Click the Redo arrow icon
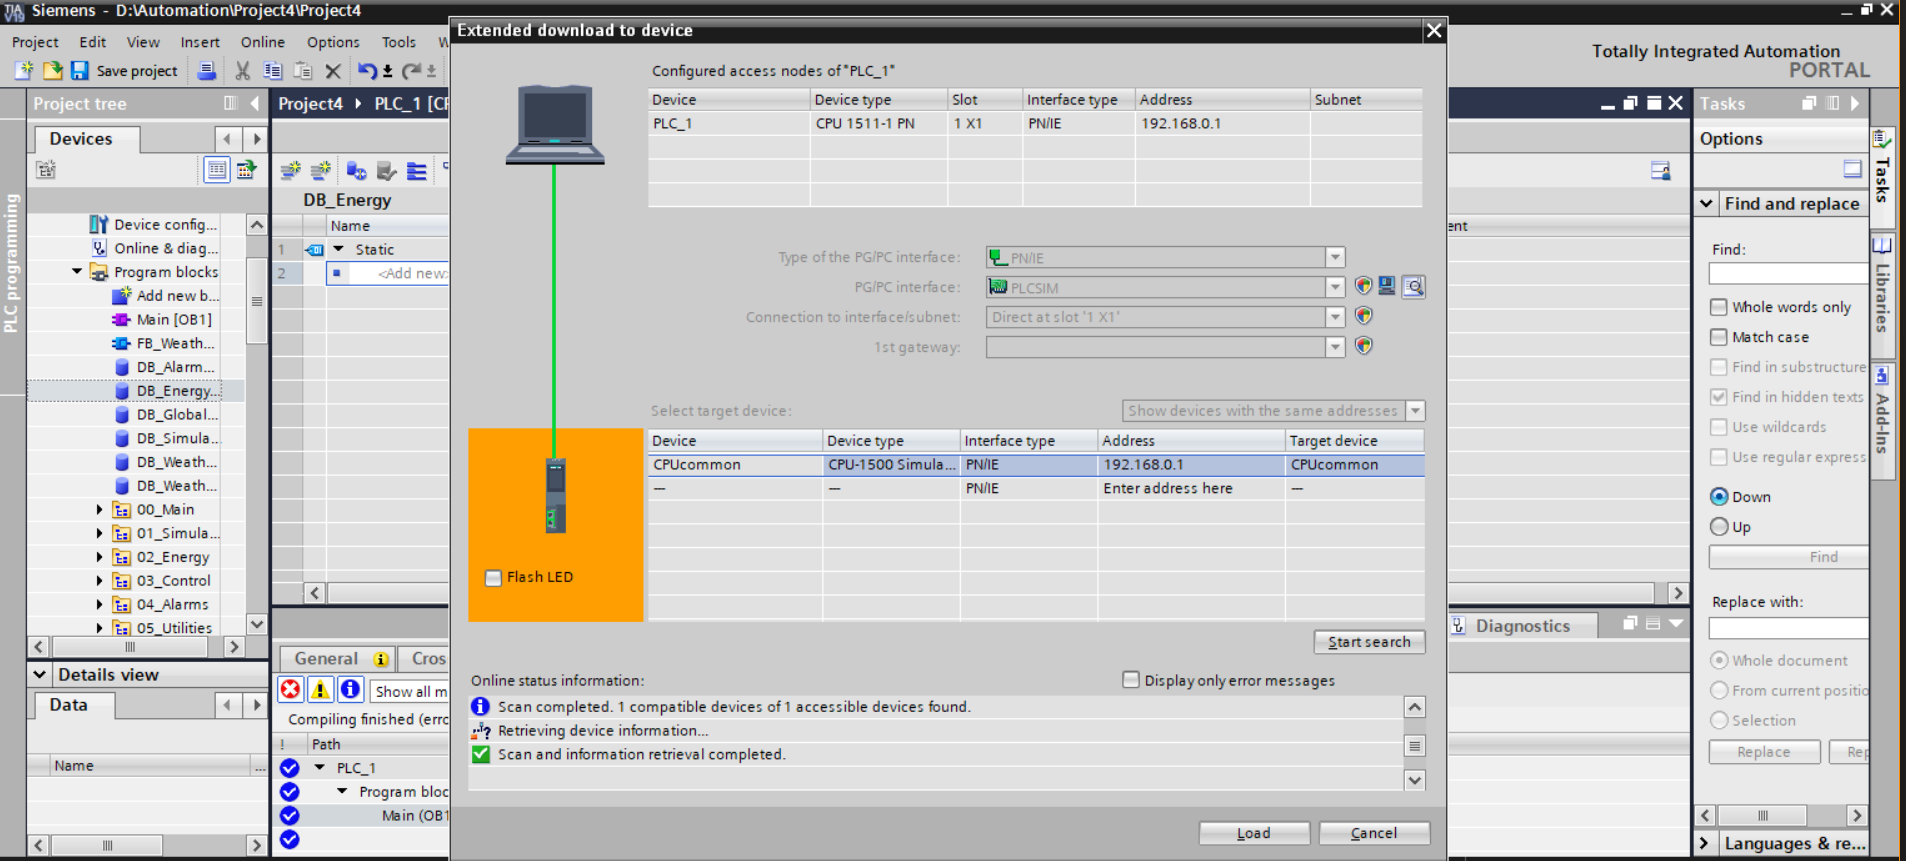1906x861 pixels. [411, 70]
